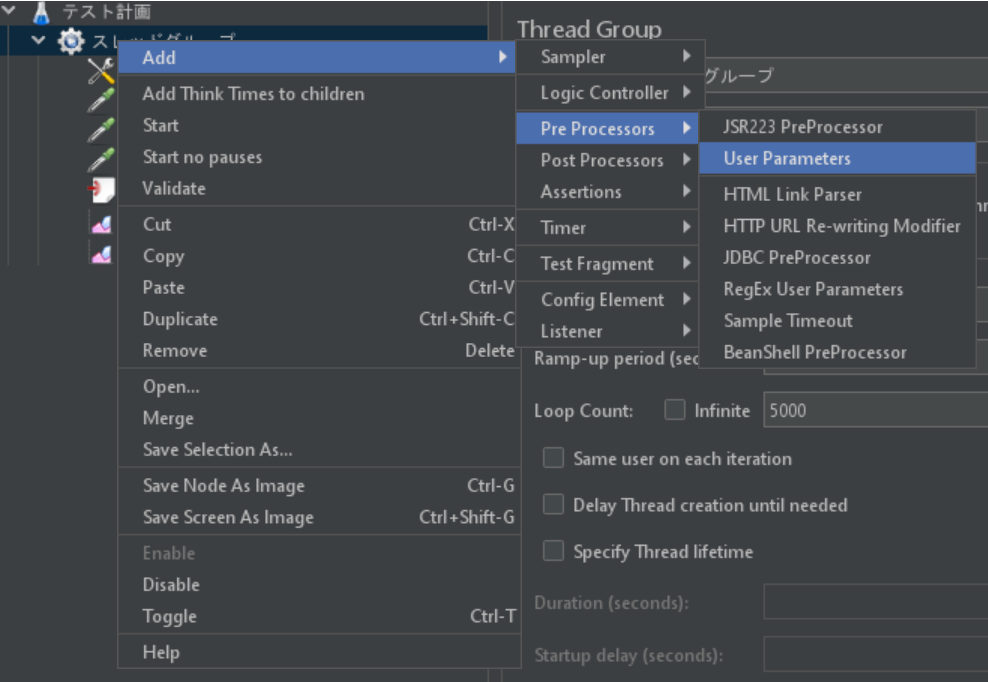Click the Test Plan flask icon
Image resolution: width=988 pixels, height=682 pixels.
pyautogui.click(x=41, y=13)
